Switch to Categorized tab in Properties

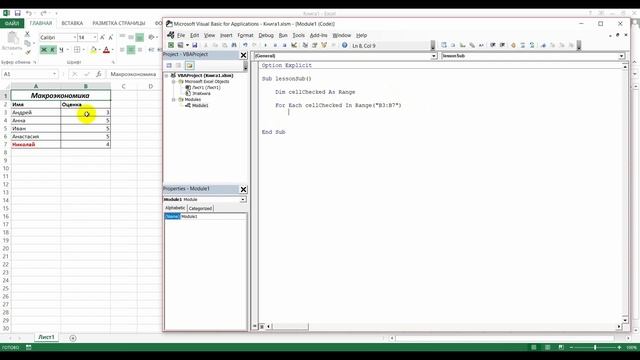200,208
